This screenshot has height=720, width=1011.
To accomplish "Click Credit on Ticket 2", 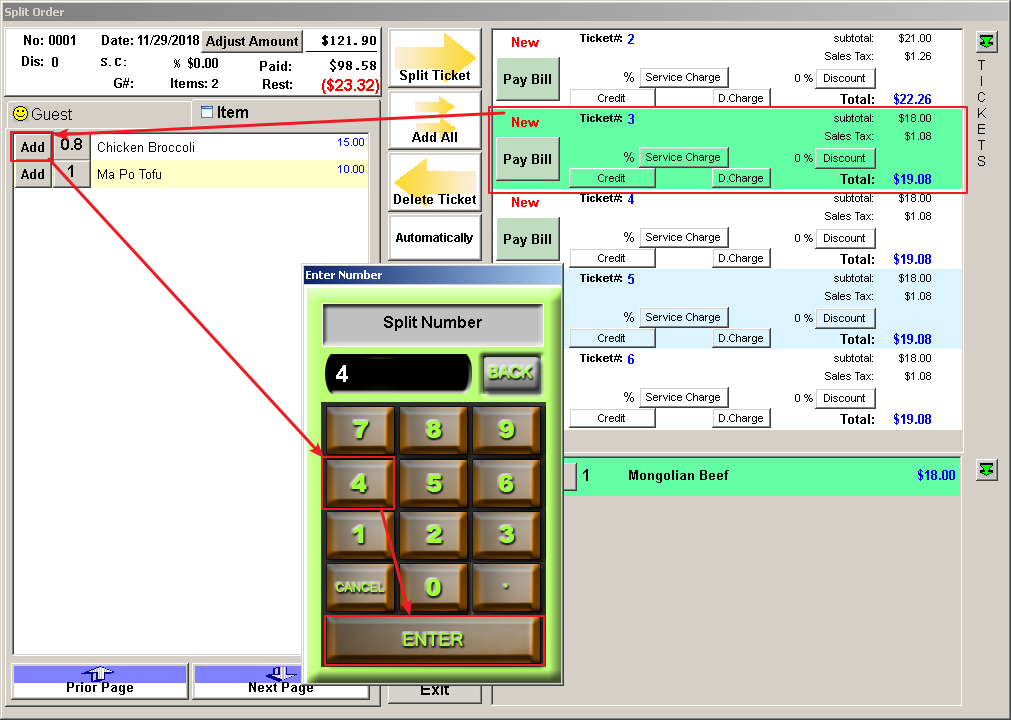I will click(x=612, y=98).
